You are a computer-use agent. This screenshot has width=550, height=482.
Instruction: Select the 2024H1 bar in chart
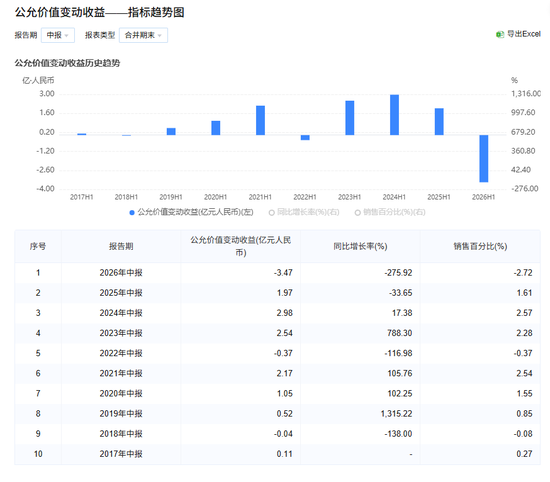click(x=394, y=115)
